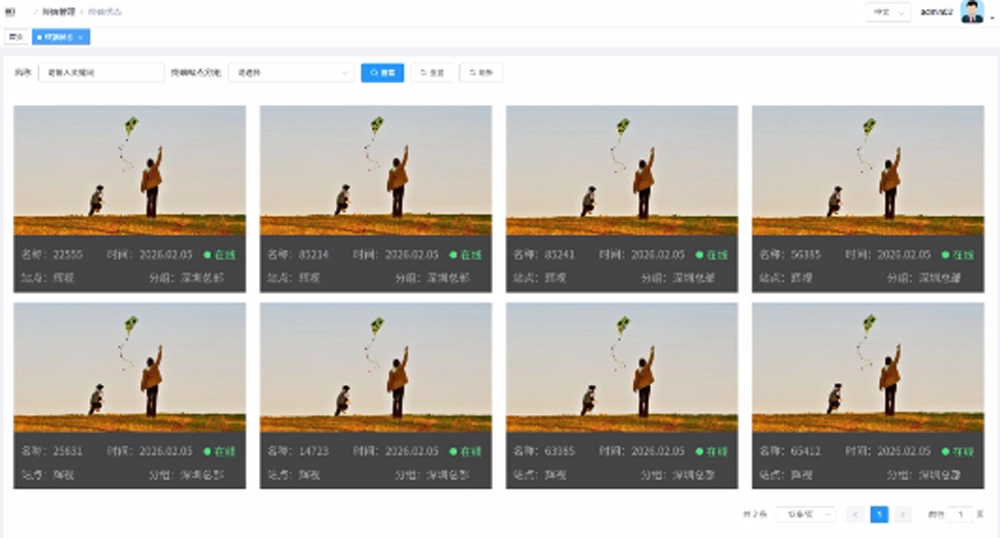The image size is (1000, 538).
Task: Open terminal 56385 thumbnail
Action: (x=867, y=170)
